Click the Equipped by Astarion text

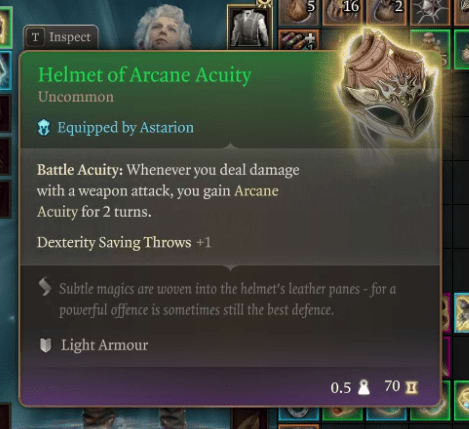[x=125, y=128]
